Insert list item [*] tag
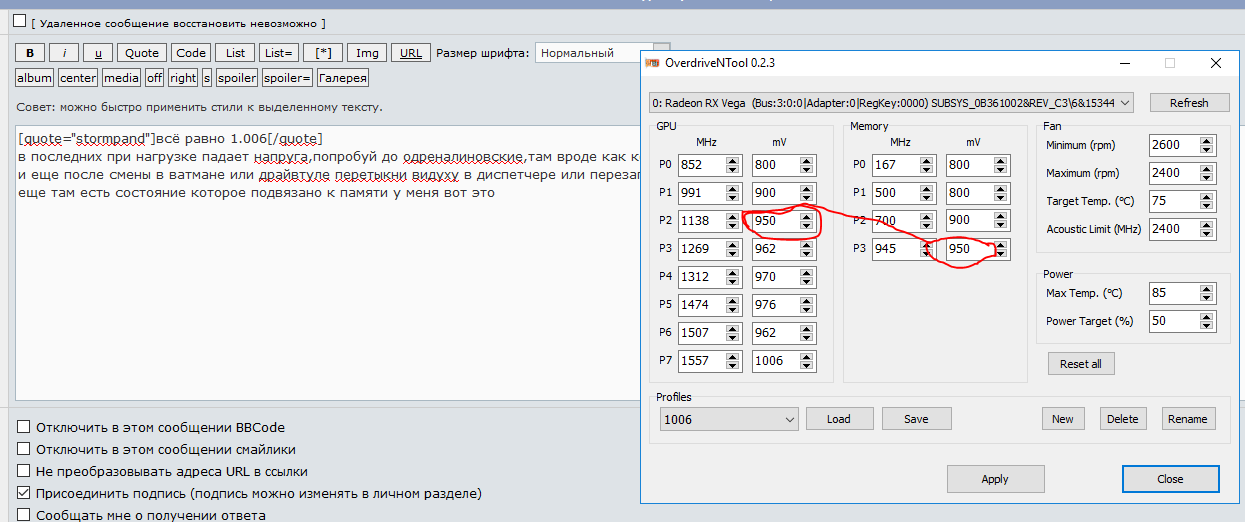The width and height of the screenshot is (1245, 522). [x=323, y=53]
